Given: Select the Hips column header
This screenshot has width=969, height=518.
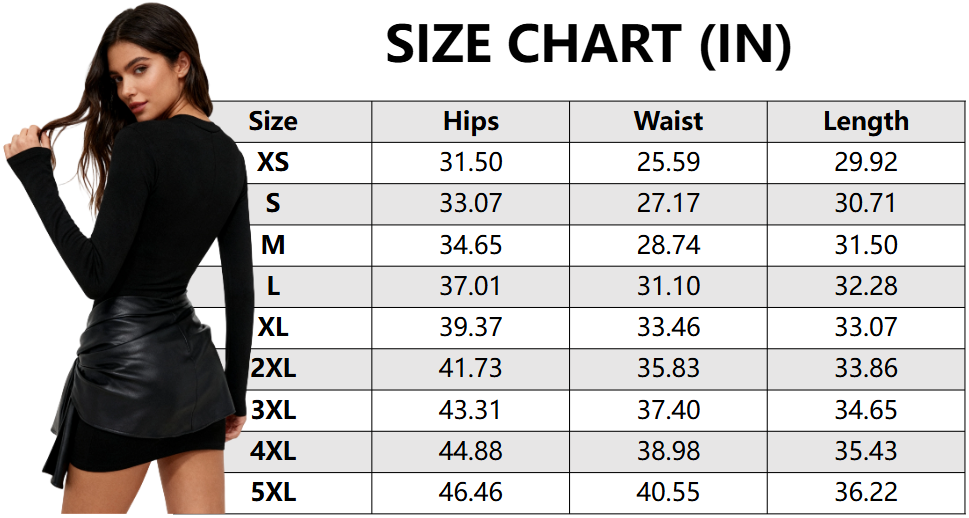Looking at the screenshot, I should (x=471, y=122).
